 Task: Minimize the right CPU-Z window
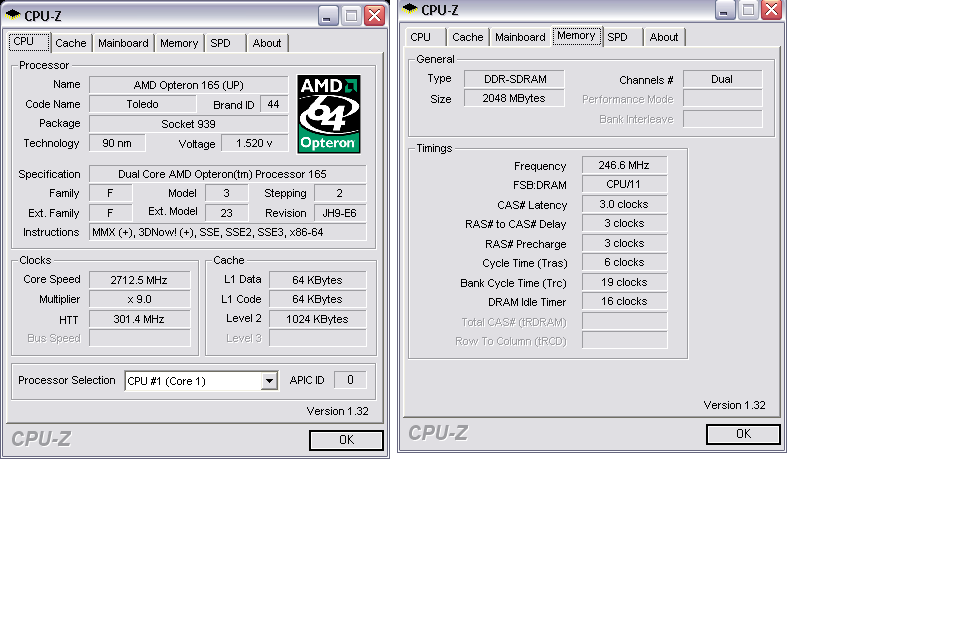pos(725,9)
